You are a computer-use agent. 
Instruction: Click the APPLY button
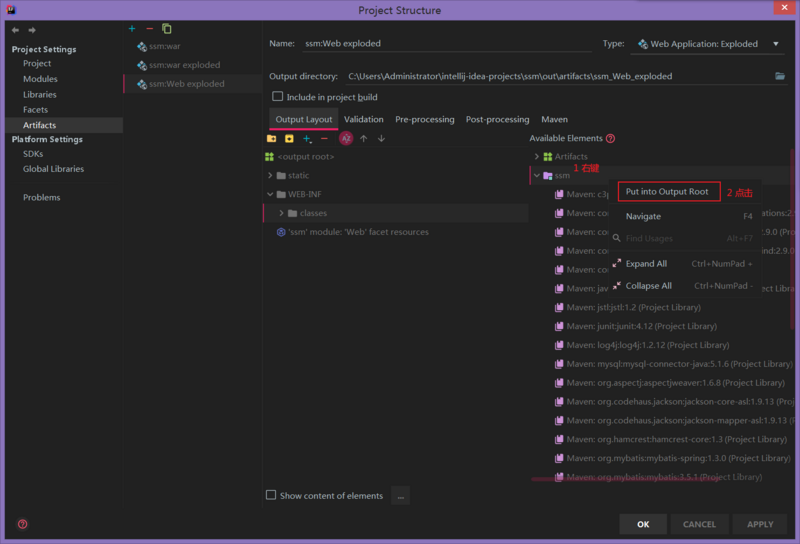click(x=760, y=524)
